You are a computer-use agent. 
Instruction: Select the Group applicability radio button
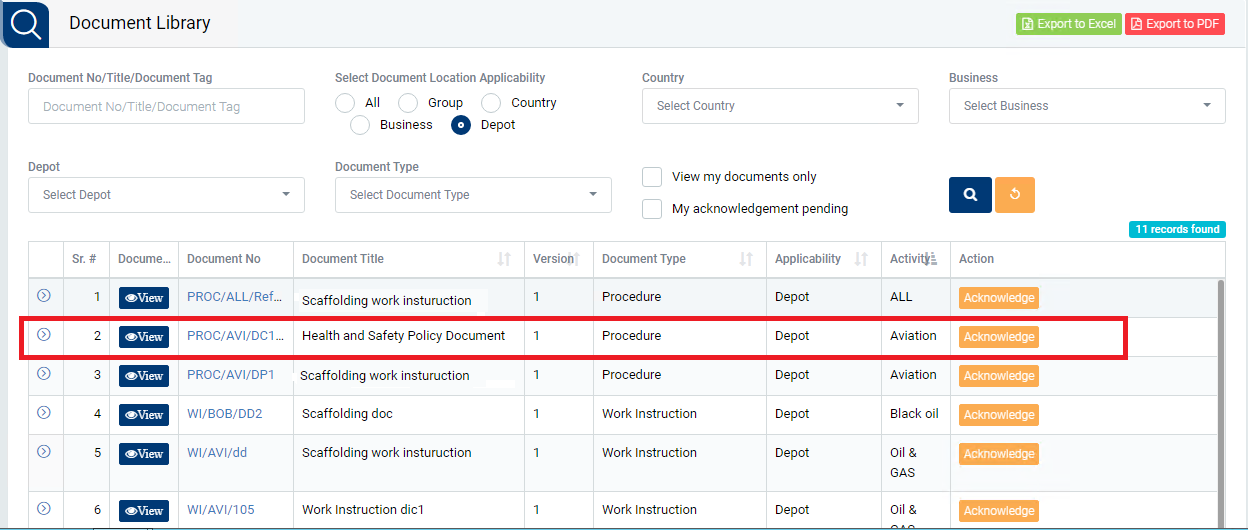pyautogui.click(x=408, y=103)
